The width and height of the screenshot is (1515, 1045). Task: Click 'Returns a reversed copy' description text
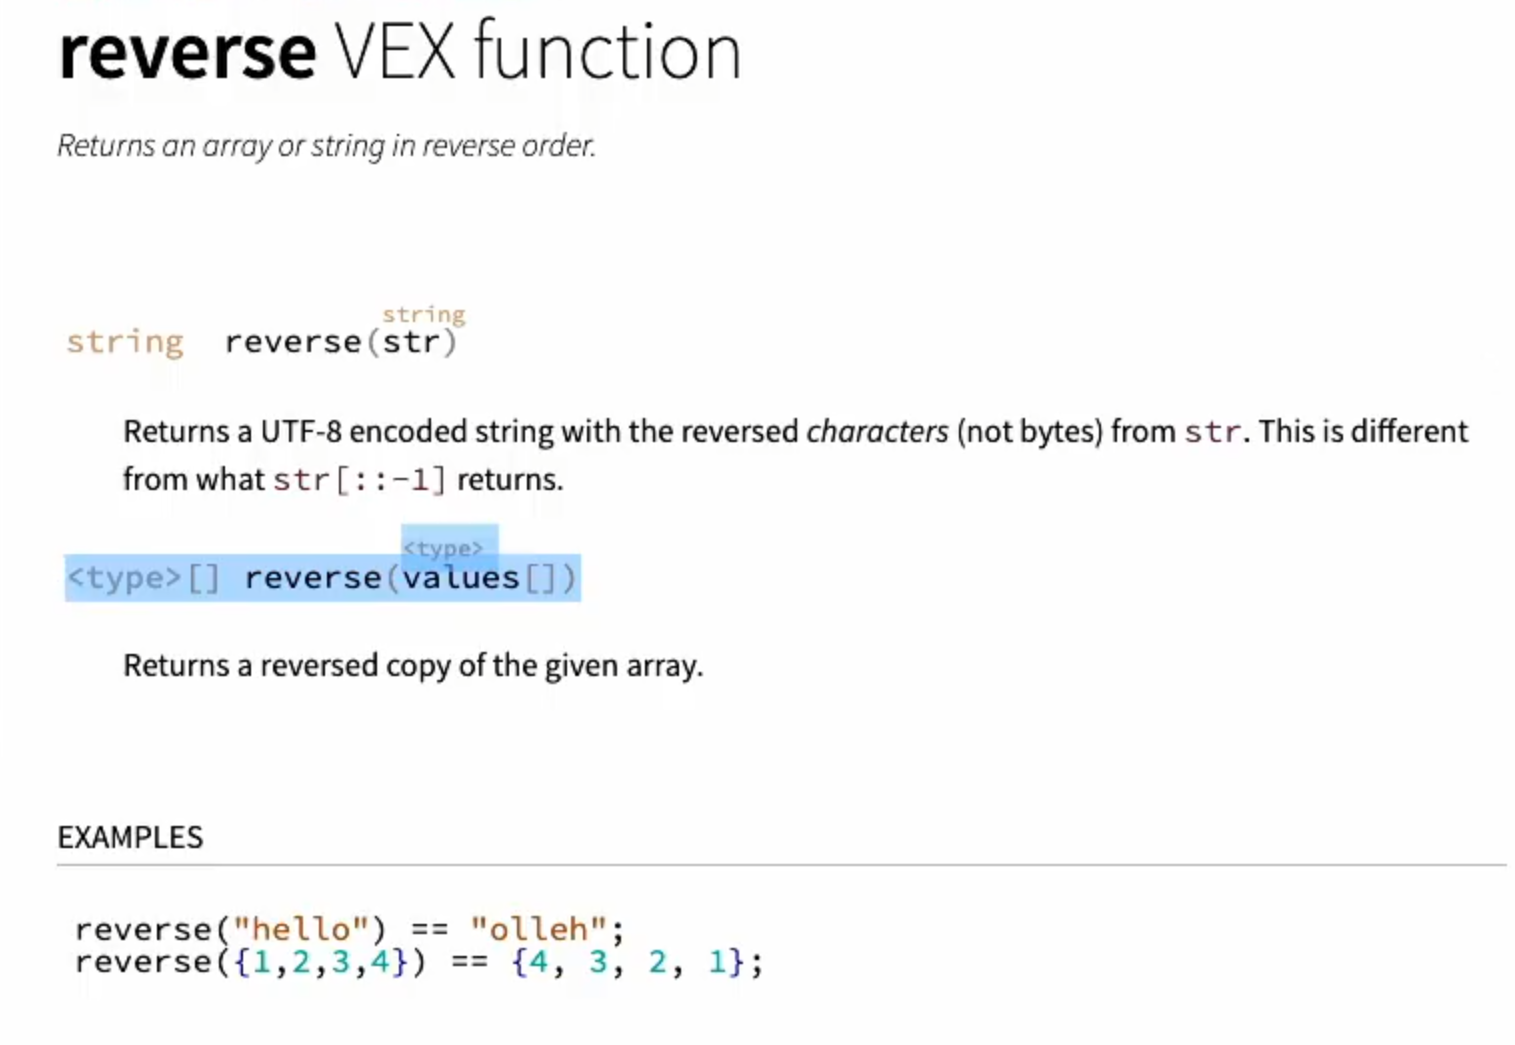[413, 666]
